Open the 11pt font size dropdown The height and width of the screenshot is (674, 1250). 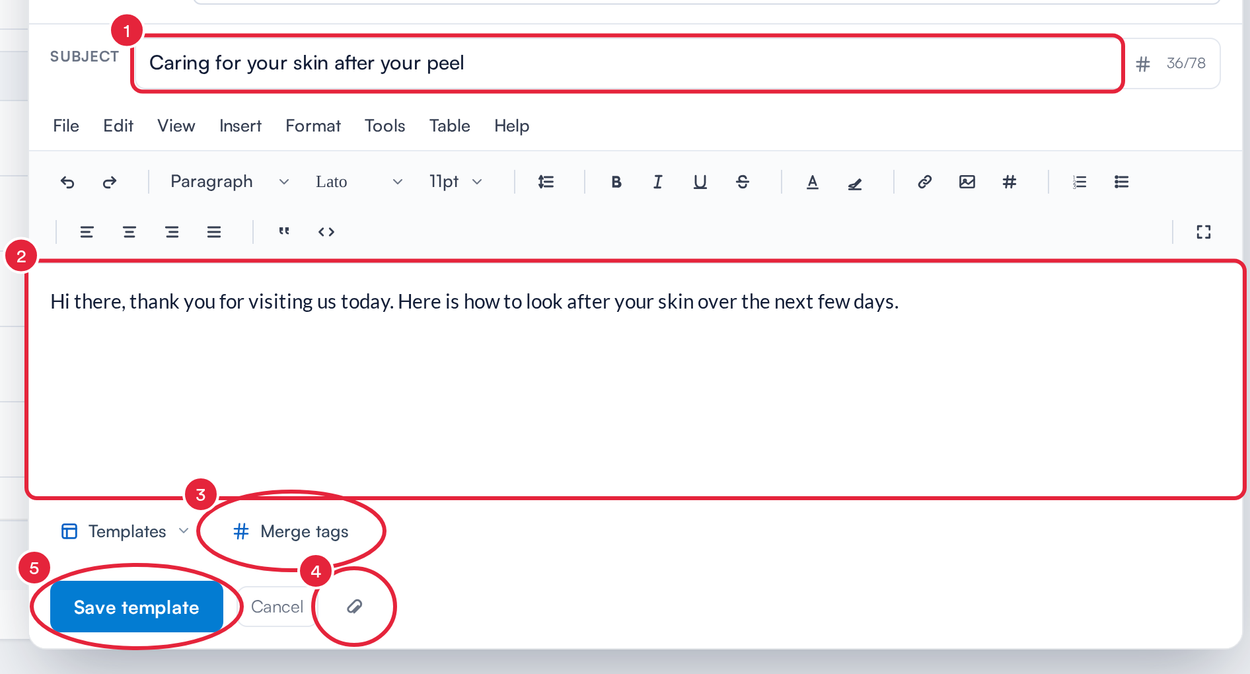click(456, 182)
